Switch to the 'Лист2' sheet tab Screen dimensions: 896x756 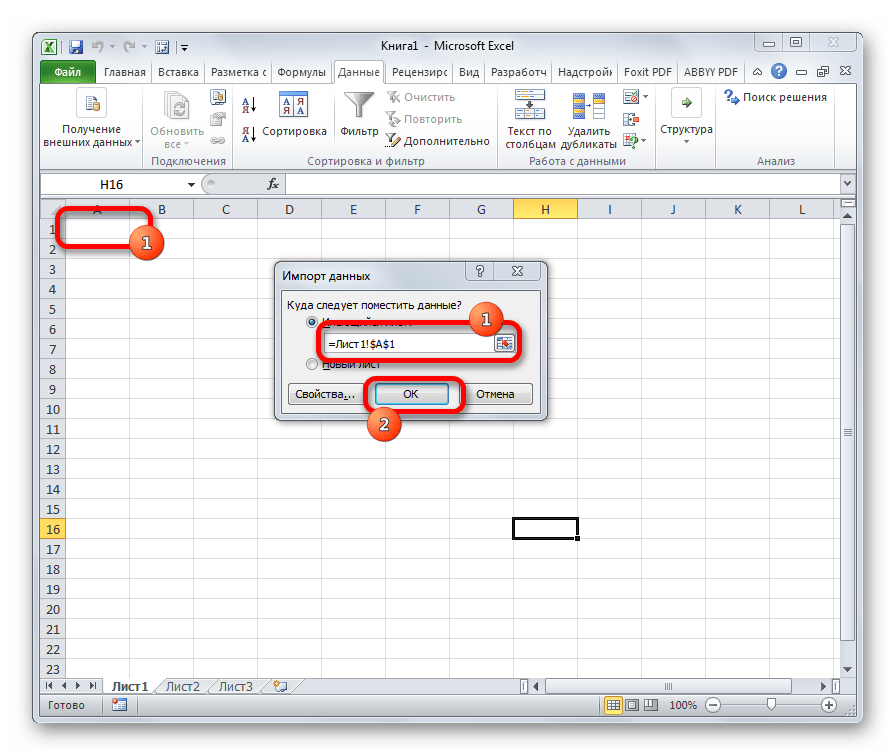pos(183,686)
